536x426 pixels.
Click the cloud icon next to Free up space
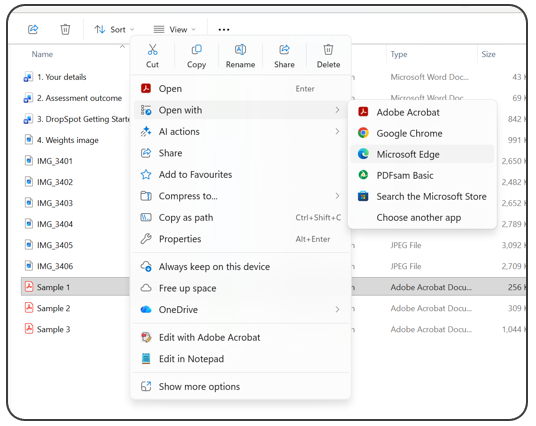click(x=146, y=288)
